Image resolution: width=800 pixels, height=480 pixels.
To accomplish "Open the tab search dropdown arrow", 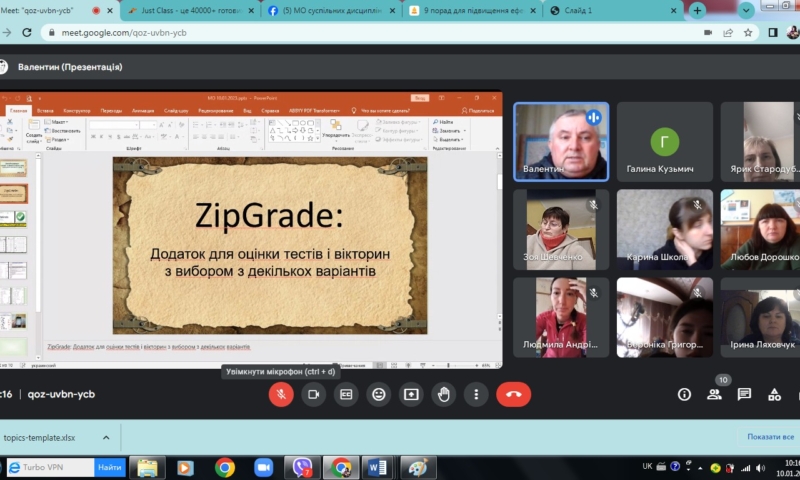I will click(746, 11).
